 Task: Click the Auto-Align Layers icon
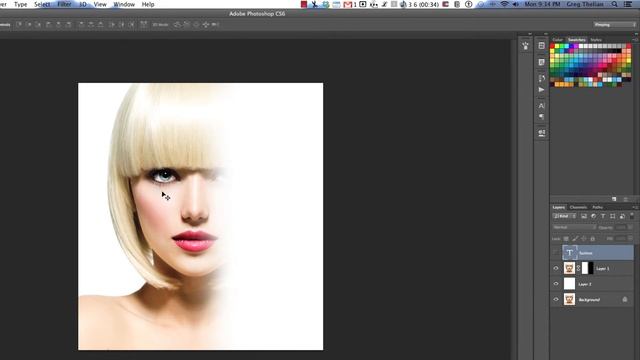click(144, 24)
